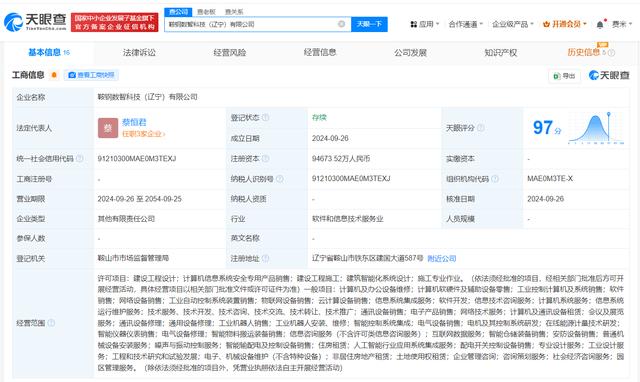Screen dimensions: 640x382
Task: Clear the search box with the X icon
Action: (342, 24)
